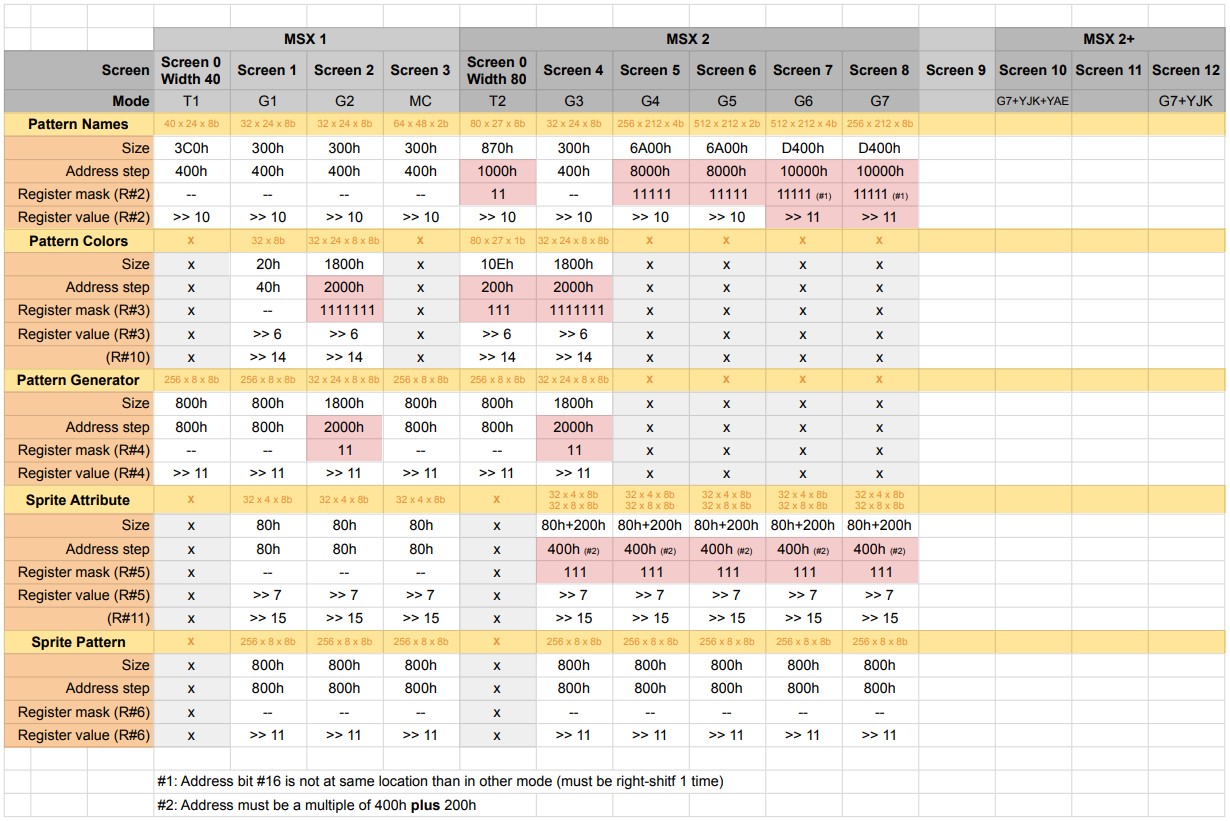Viewport: 1230px width, 821px height.
Task: Click the (R#10) row label
Action: click(x=79, y=357)
